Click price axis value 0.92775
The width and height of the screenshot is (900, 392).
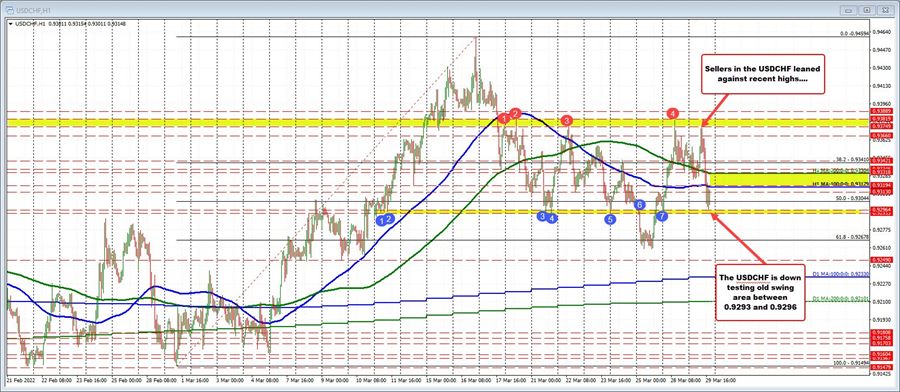[881, 230]
